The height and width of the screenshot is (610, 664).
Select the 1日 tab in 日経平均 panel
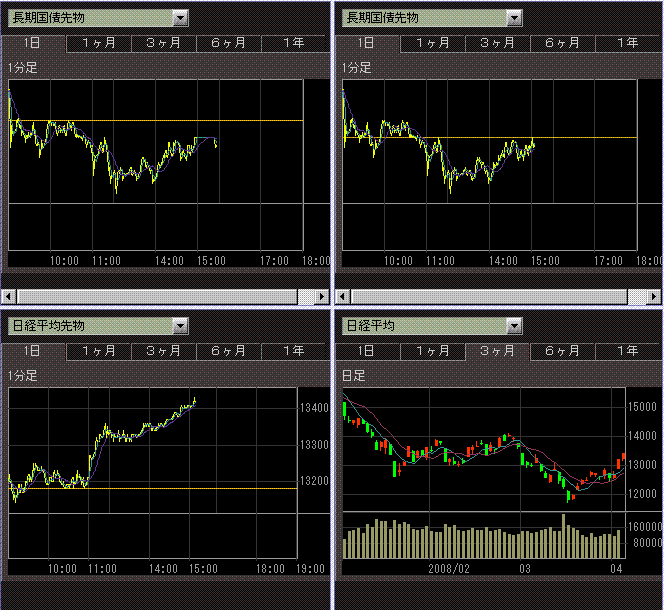coord(366,351)
